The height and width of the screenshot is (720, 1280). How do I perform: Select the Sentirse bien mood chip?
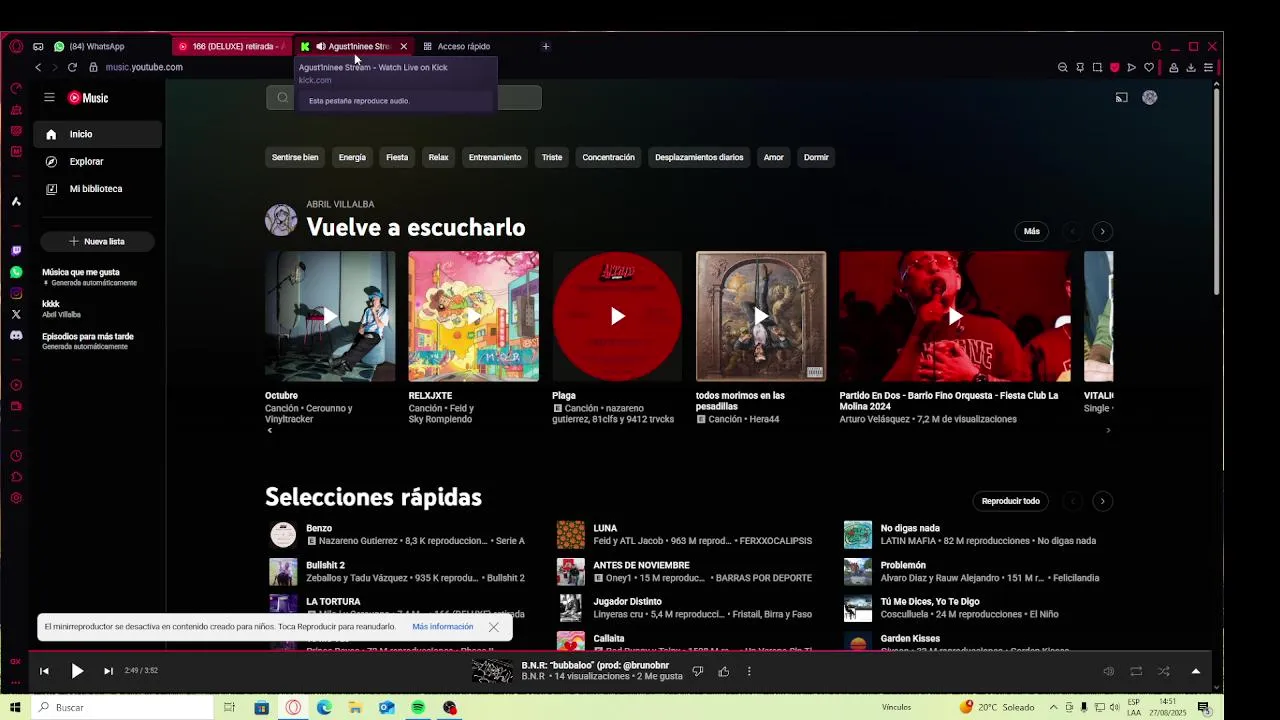point(295,157)
